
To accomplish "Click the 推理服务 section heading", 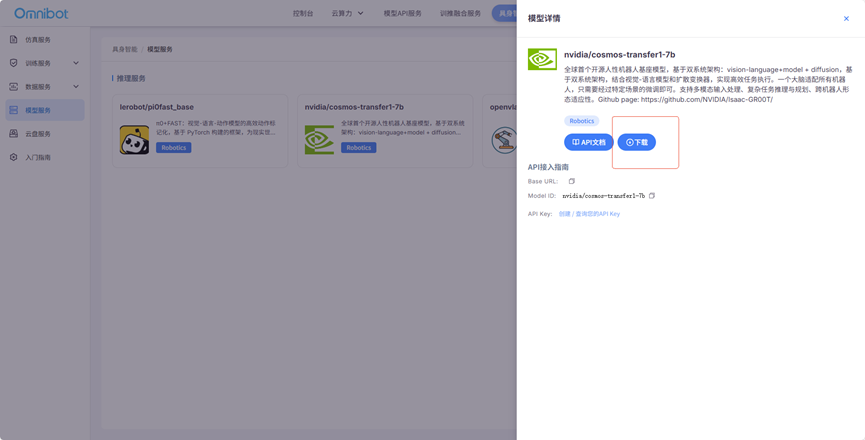I will (131, 78).
